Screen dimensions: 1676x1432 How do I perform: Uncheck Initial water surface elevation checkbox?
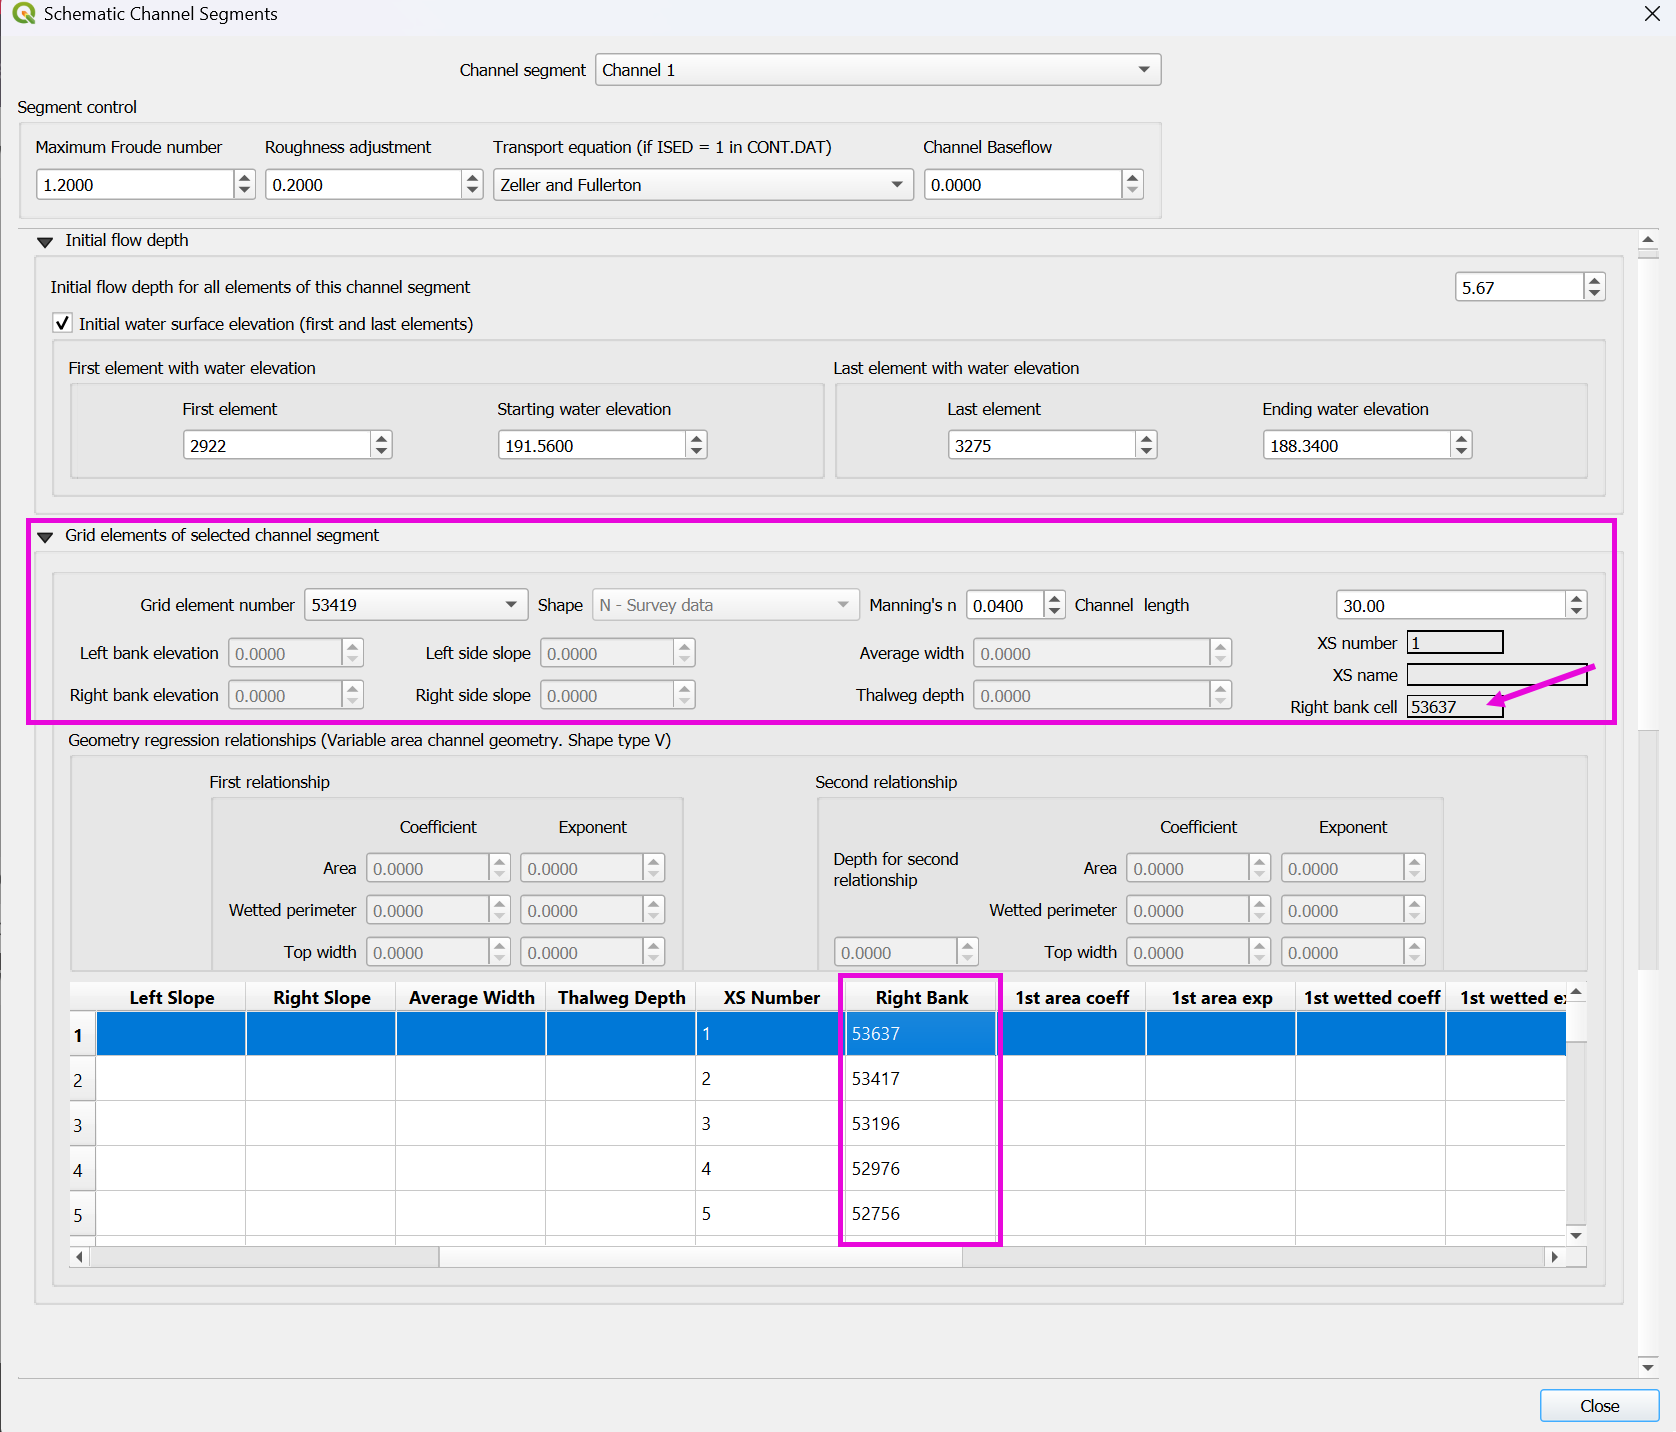pyautogui.click(x=63, y=323)
